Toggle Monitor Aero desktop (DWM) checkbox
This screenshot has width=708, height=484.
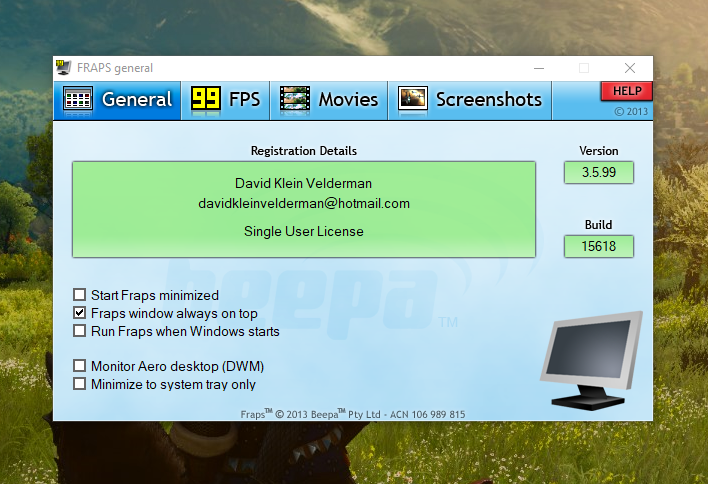click(79, 366)
